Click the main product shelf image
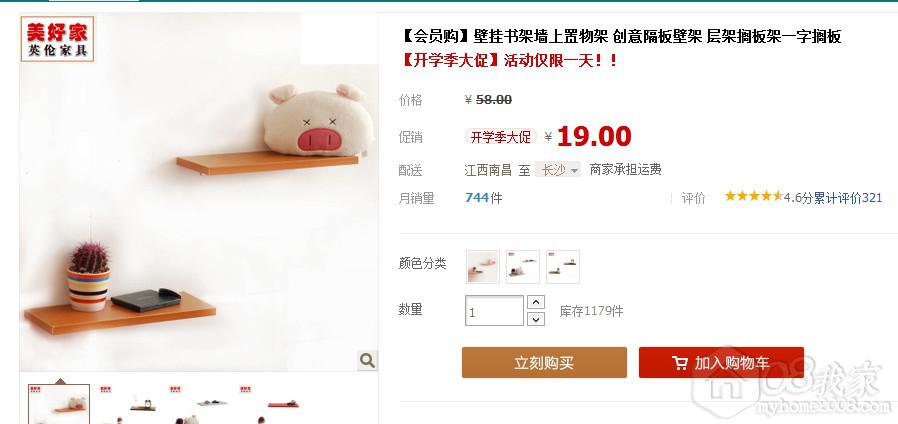Image resolution: width=898 pixels, height=424 pixels. [x=199, y=192]
